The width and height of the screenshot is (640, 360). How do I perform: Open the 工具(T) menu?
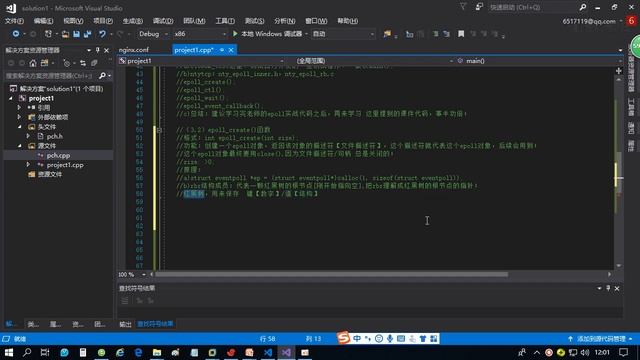click(x=225, y=21)
